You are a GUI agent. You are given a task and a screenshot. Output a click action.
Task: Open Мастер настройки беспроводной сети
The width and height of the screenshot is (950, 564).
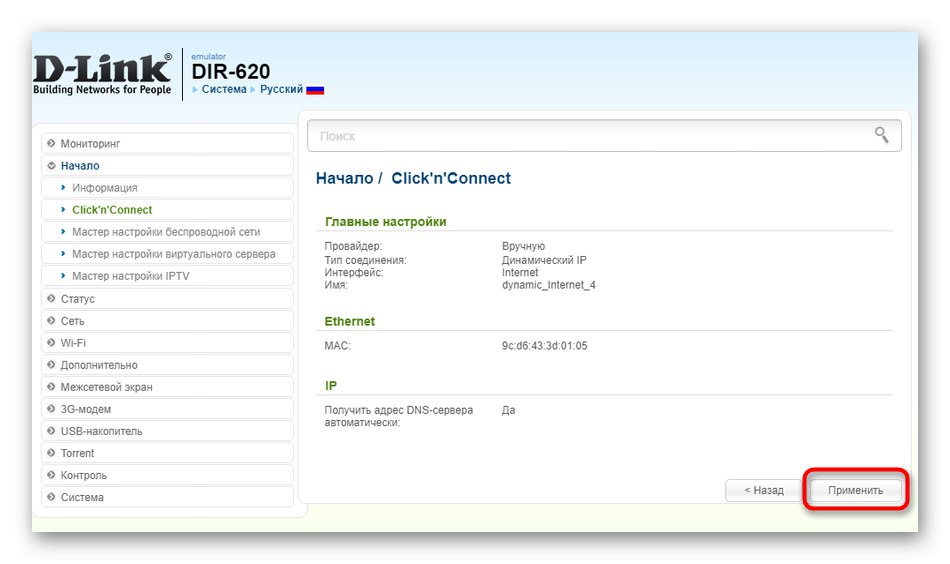(x=166, y=232)
